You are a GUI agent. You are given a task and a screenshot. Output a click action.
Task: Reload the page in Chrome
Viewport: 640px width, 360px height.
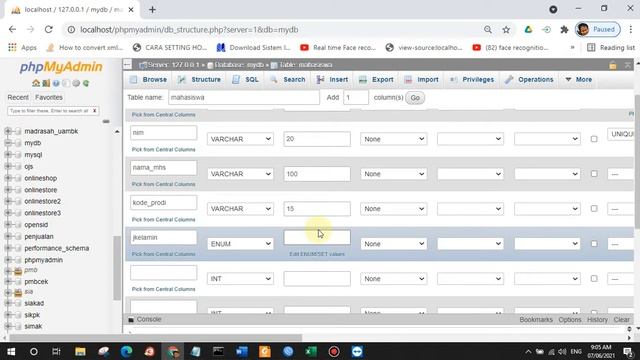click(x=49, y=29)
